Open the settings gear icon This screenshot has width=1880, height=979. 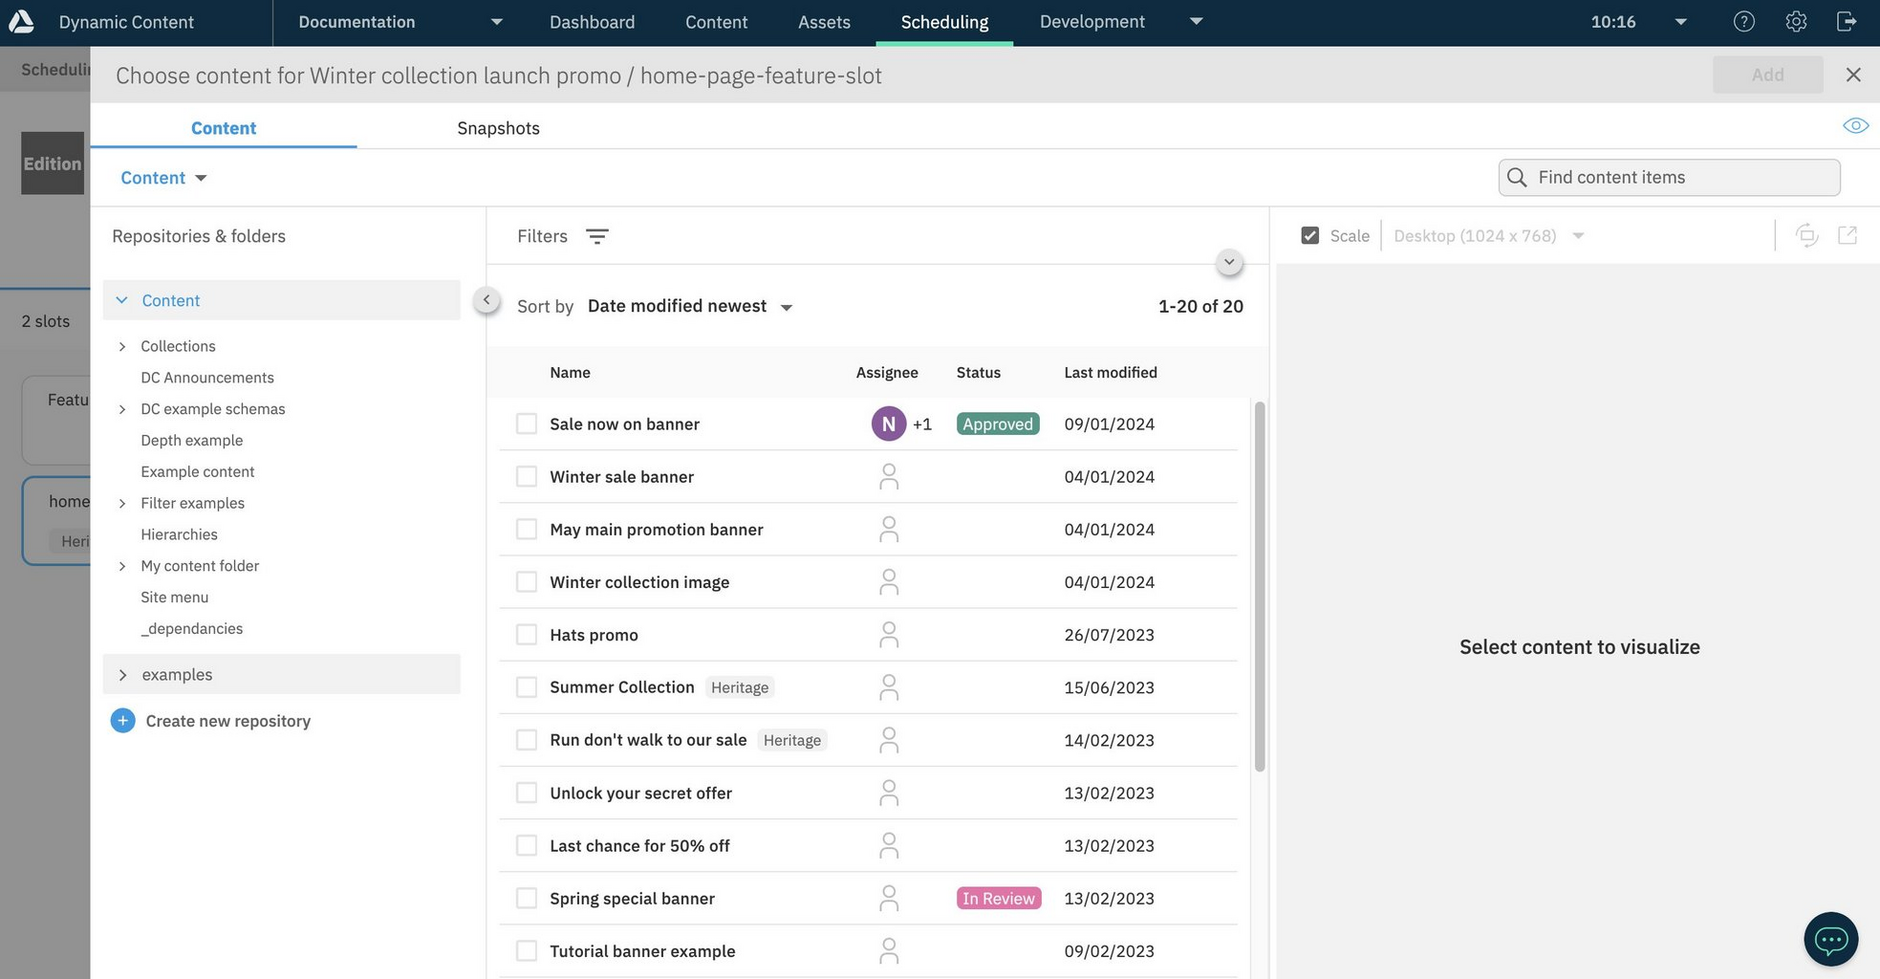click(1796, 21)
